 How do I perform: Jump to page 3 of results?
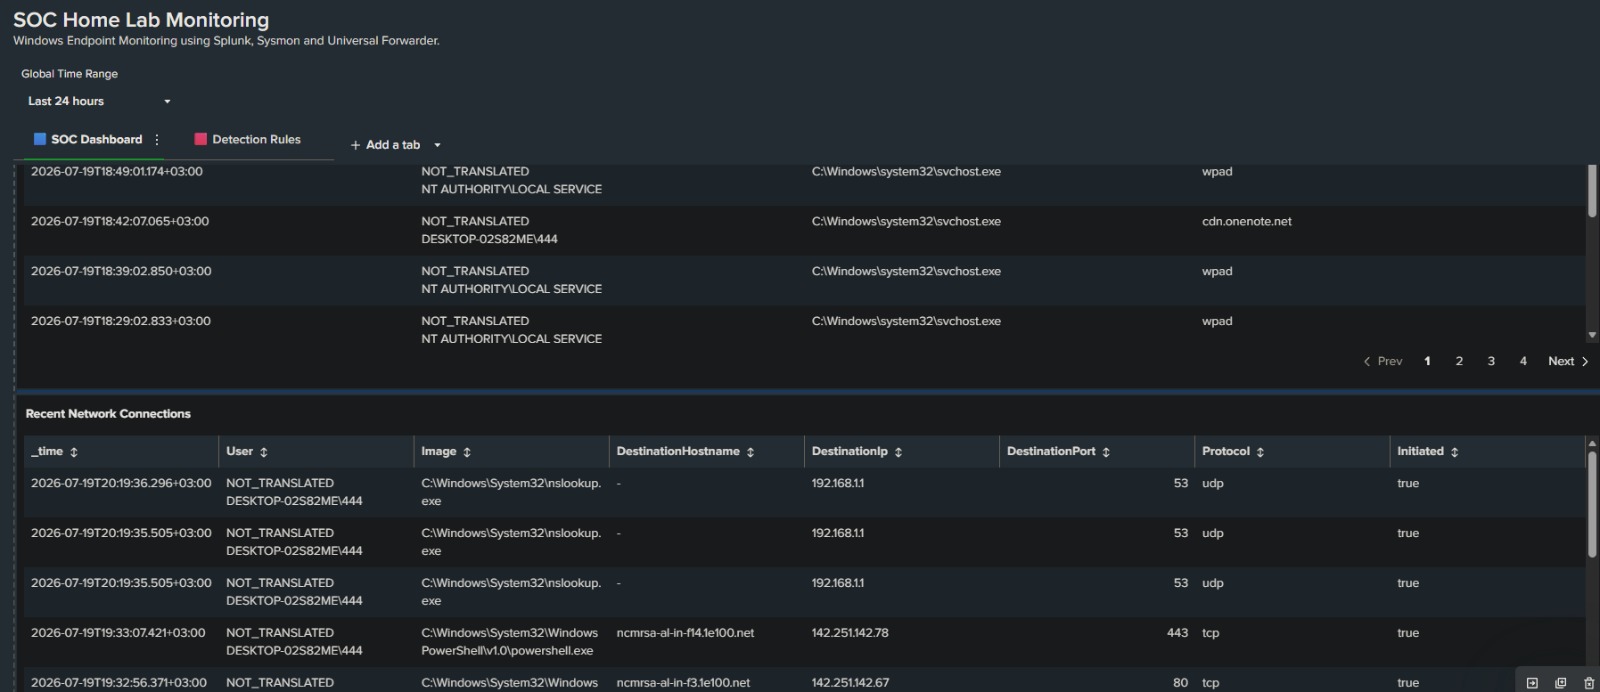1491,361
